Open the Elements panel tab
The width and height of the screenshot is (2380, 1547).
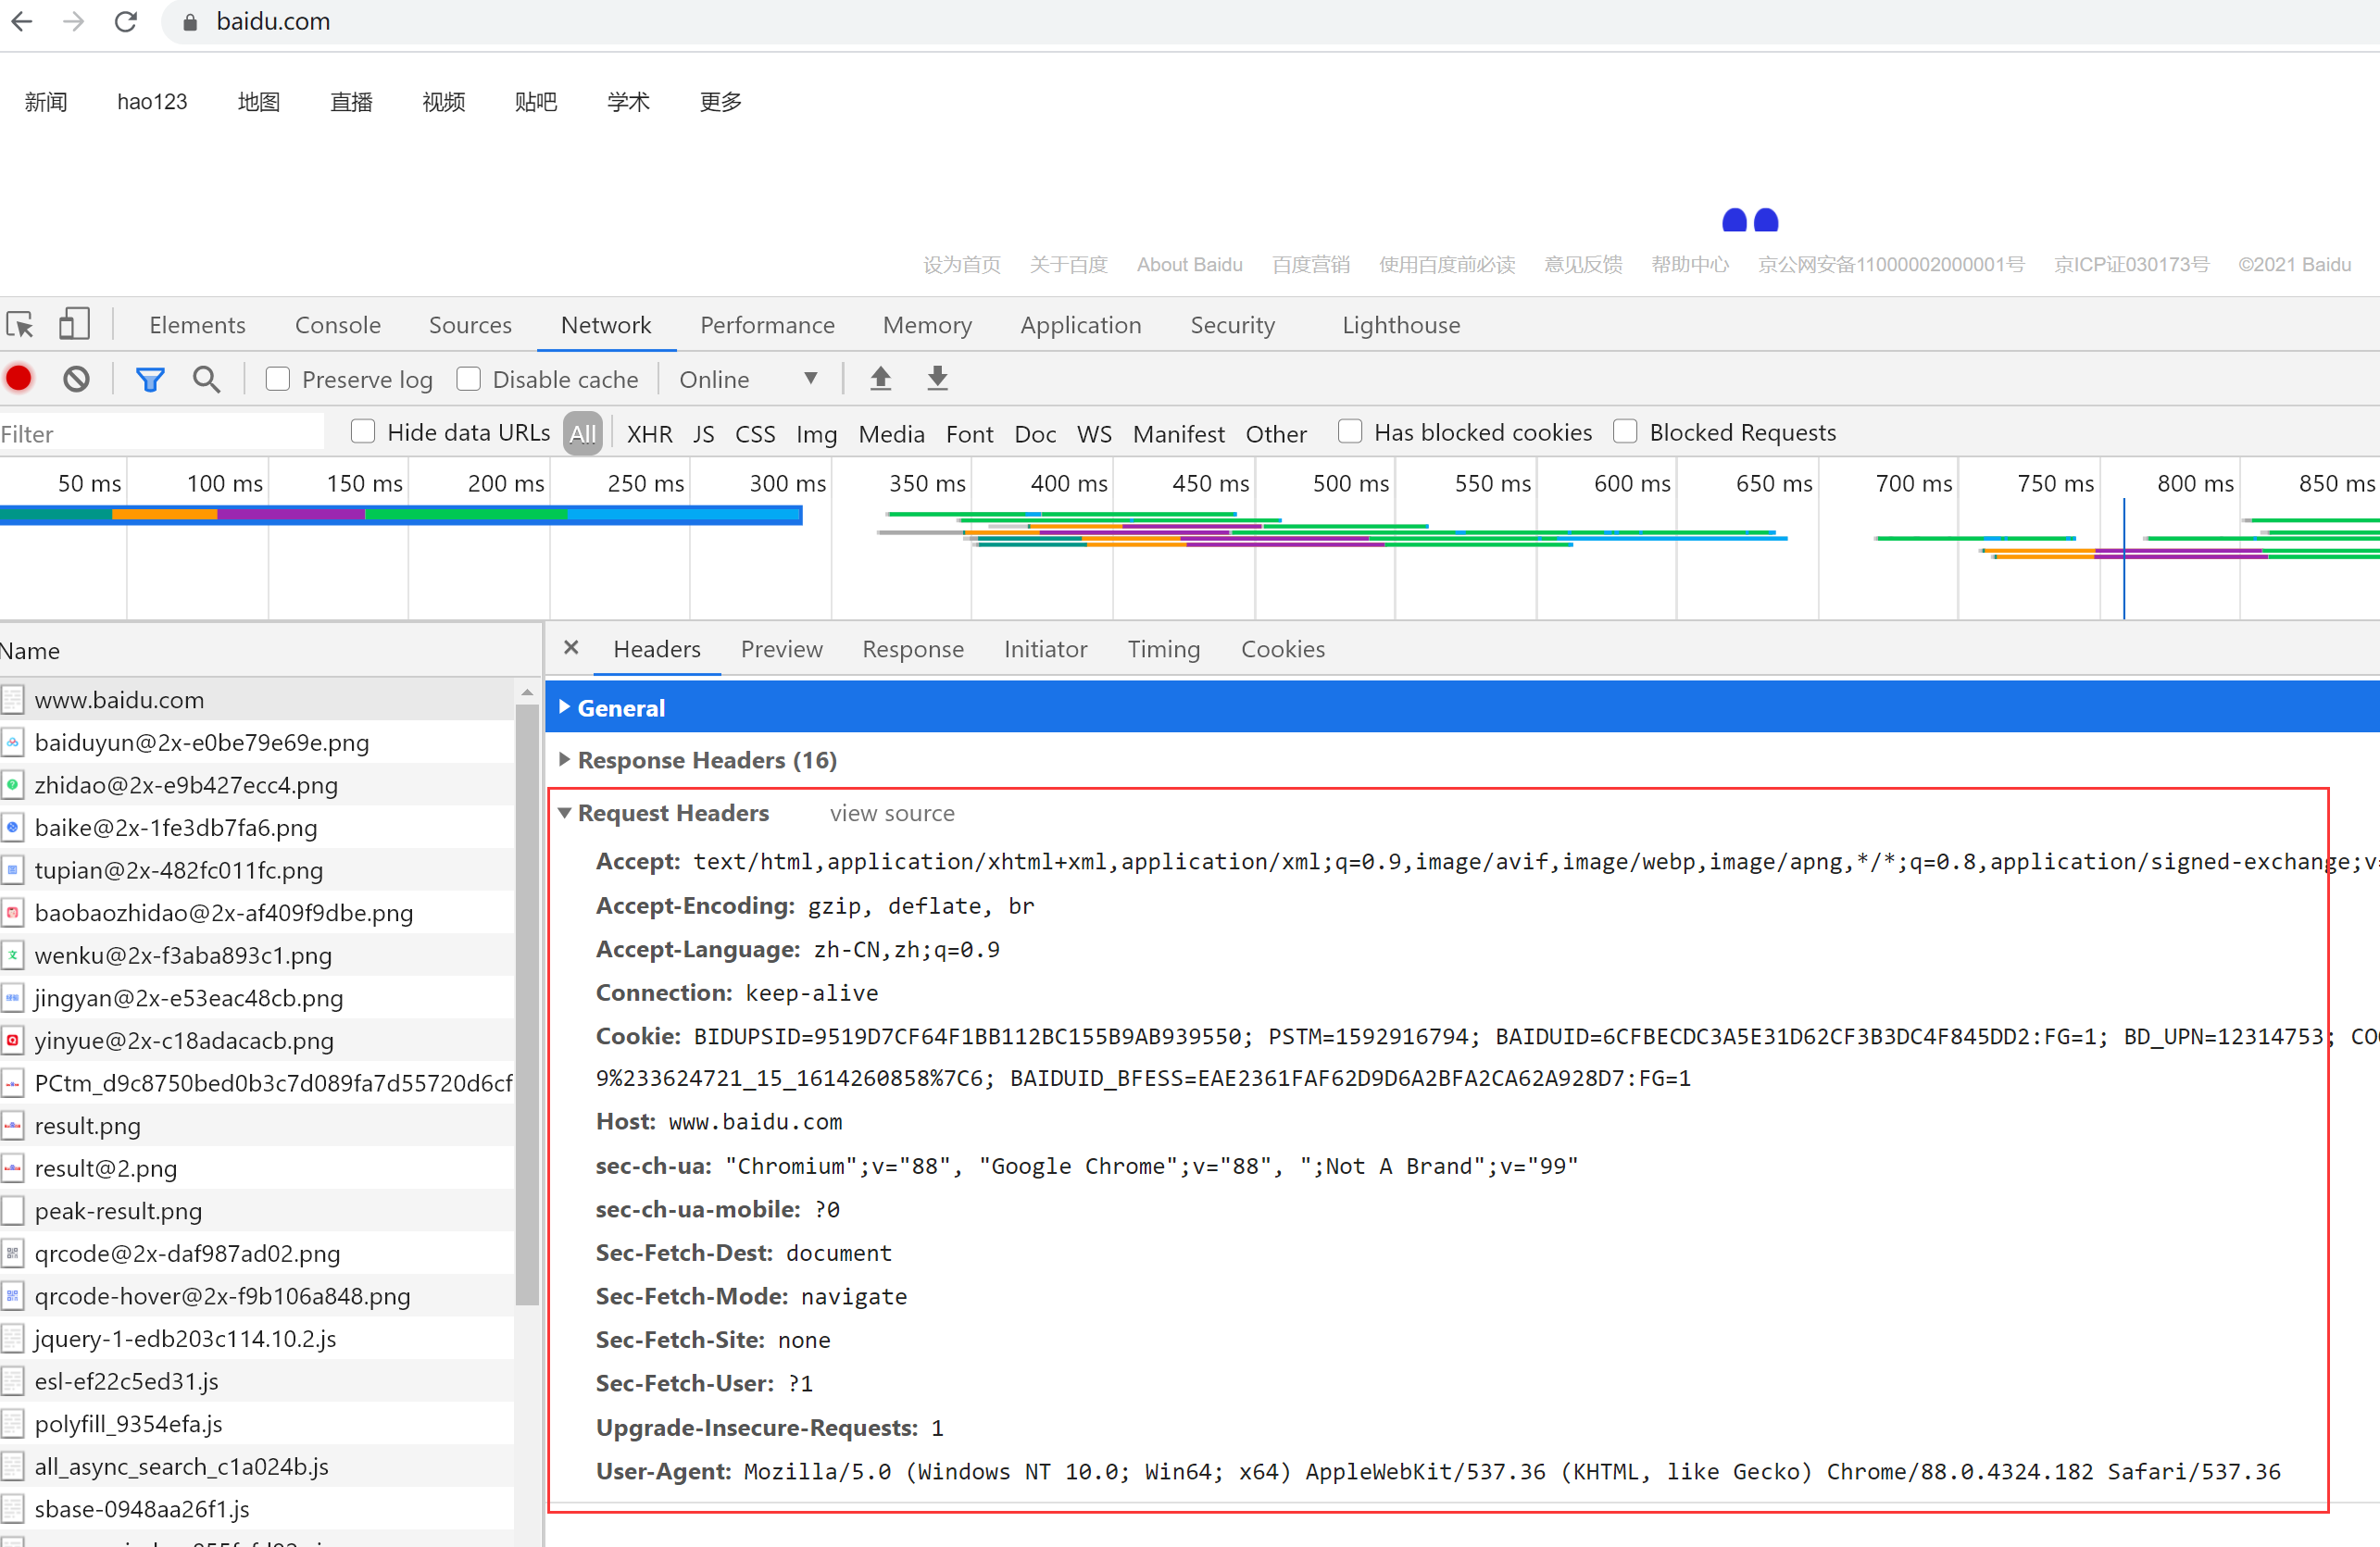click(197, 325)
